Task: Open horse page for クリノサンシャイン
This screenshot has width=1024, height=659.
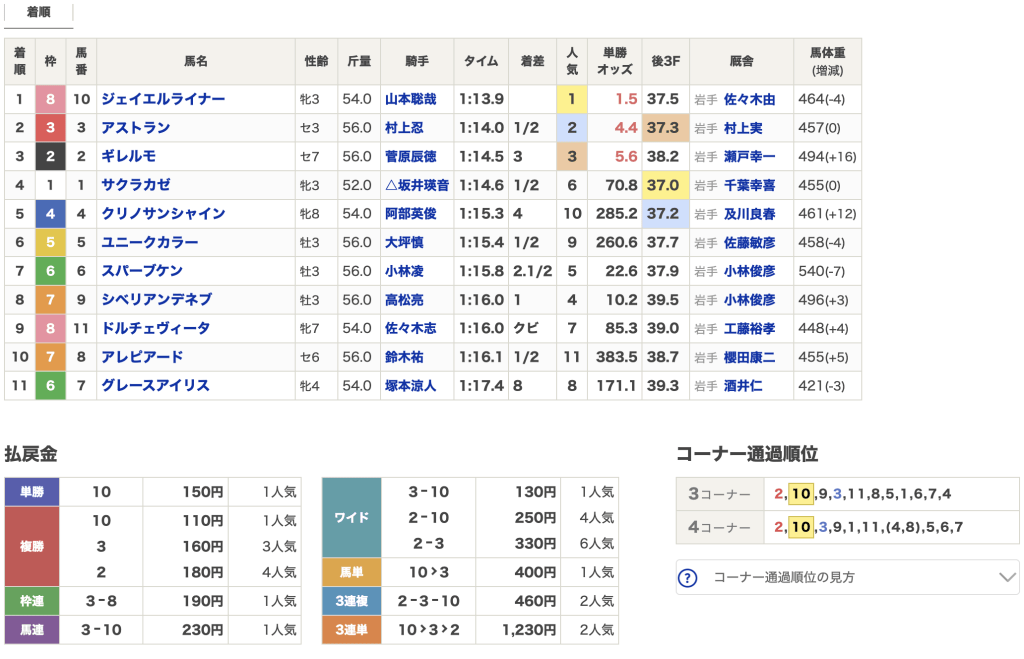Action: (163, 214)
